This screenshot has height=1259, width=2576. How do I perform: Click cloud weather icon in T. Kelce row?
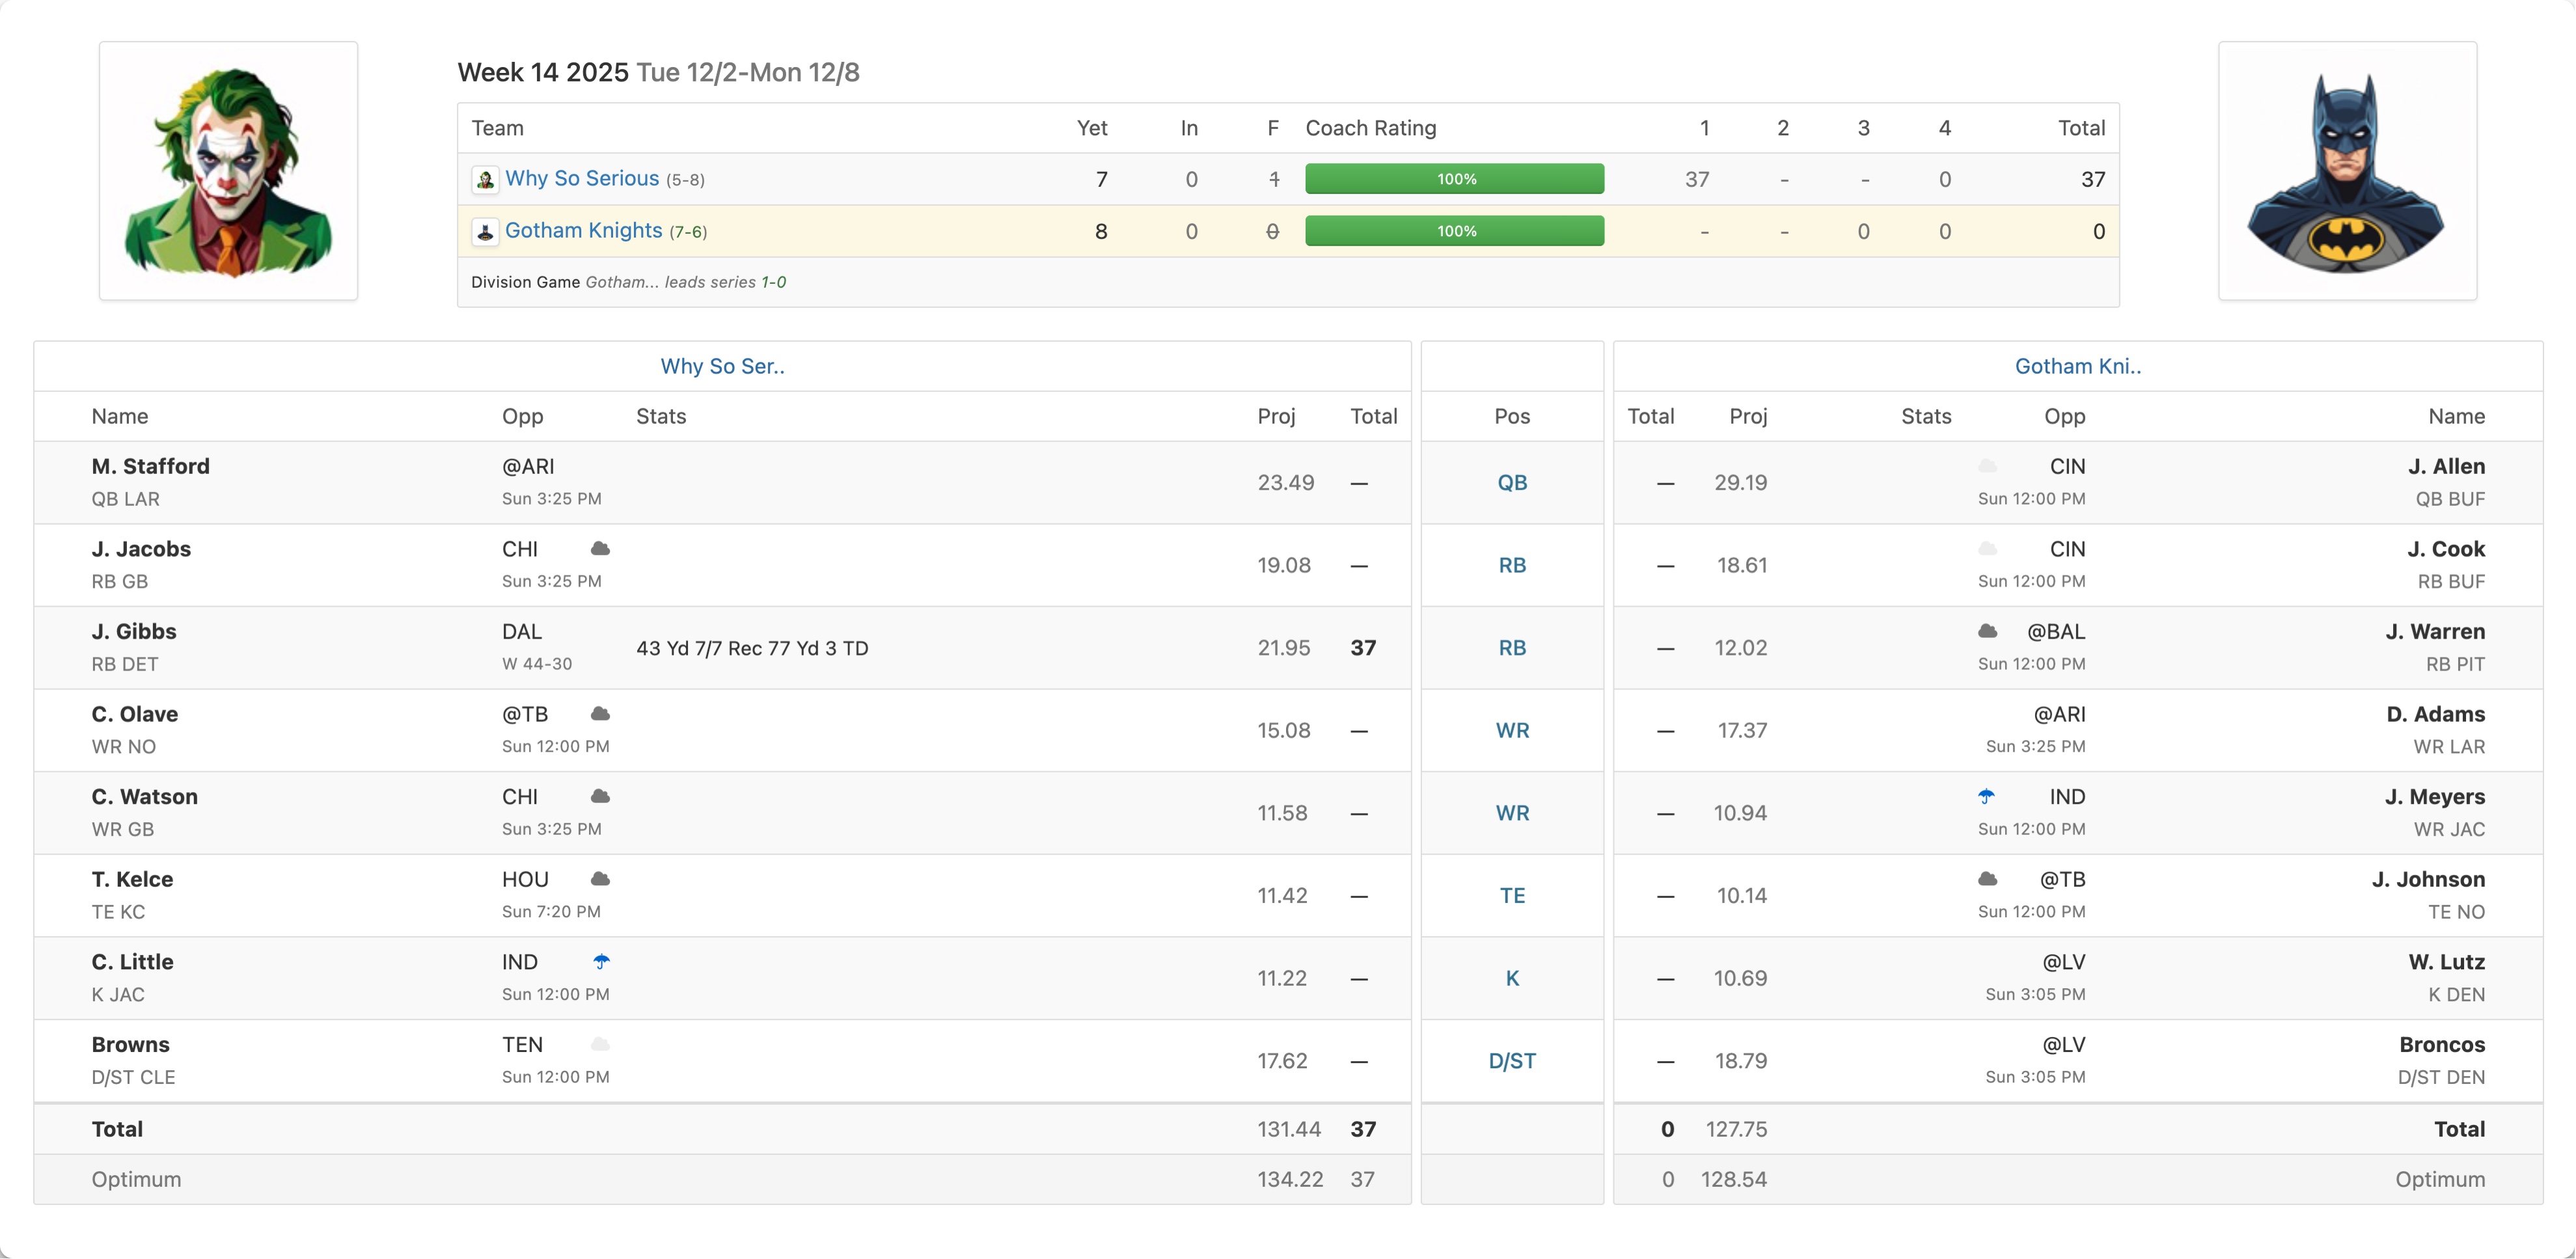click(600, 879)
